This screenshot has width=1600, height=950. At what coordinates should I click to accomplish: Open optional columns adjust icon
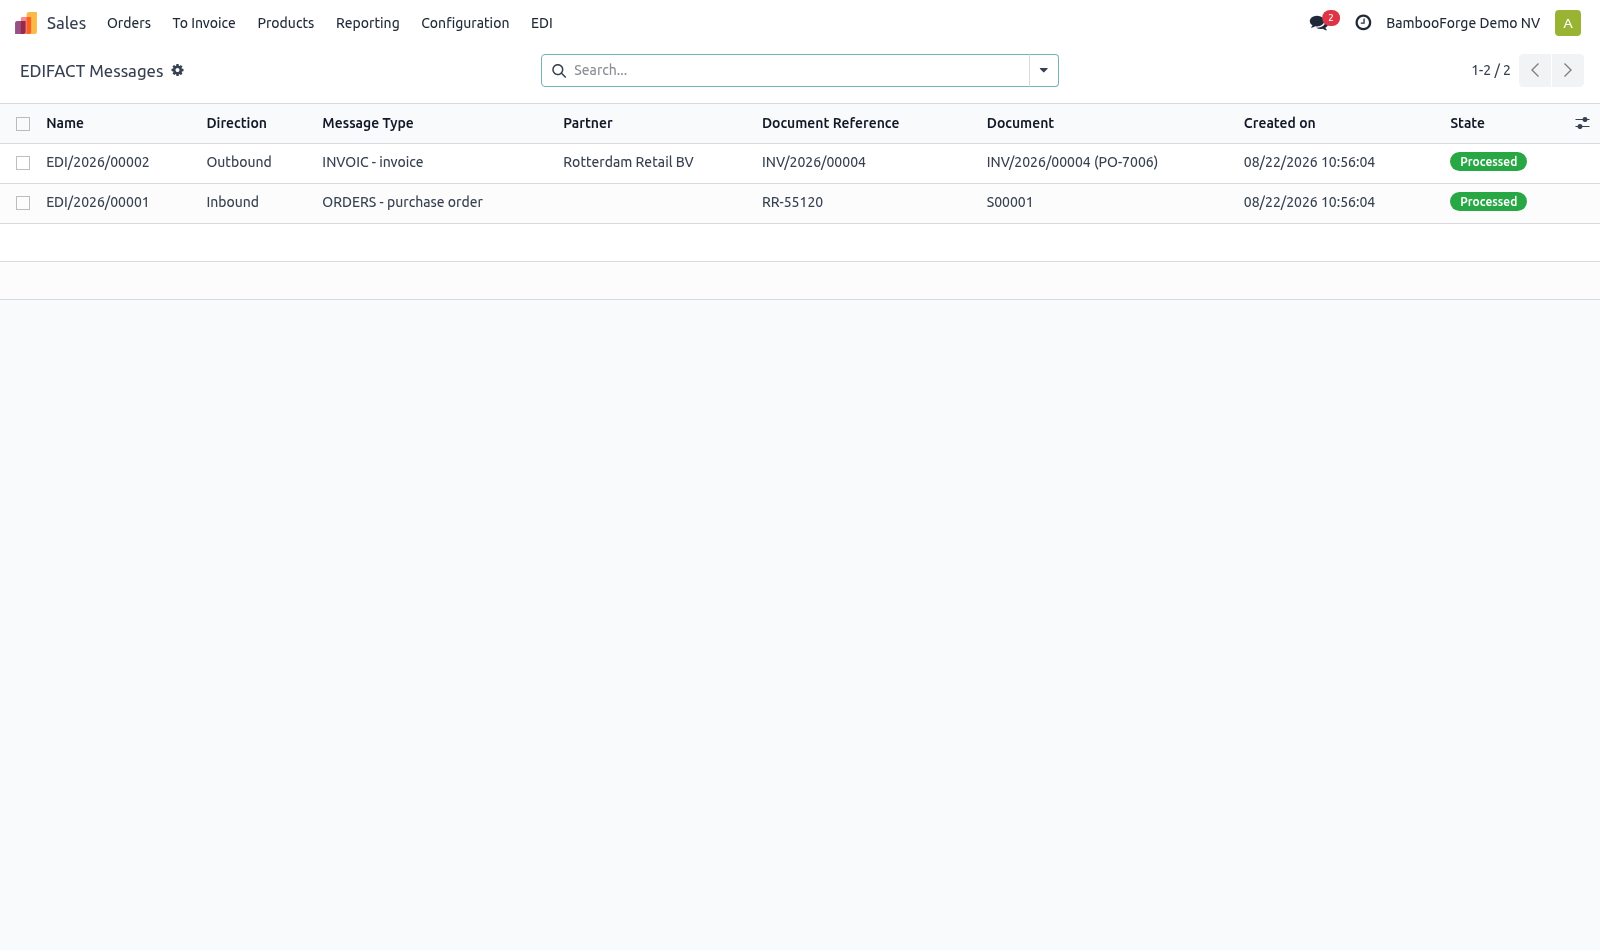click(x=1582, y=123)
